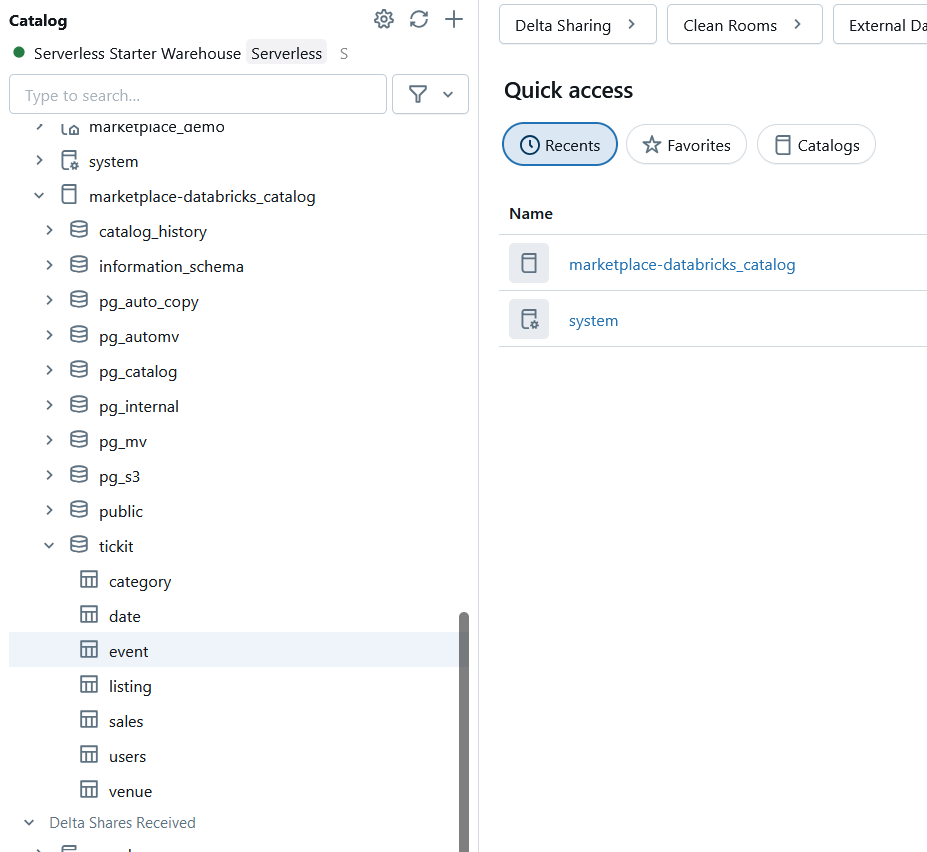
Task: Click the refresh catalog icon
Action: [419, 19]
